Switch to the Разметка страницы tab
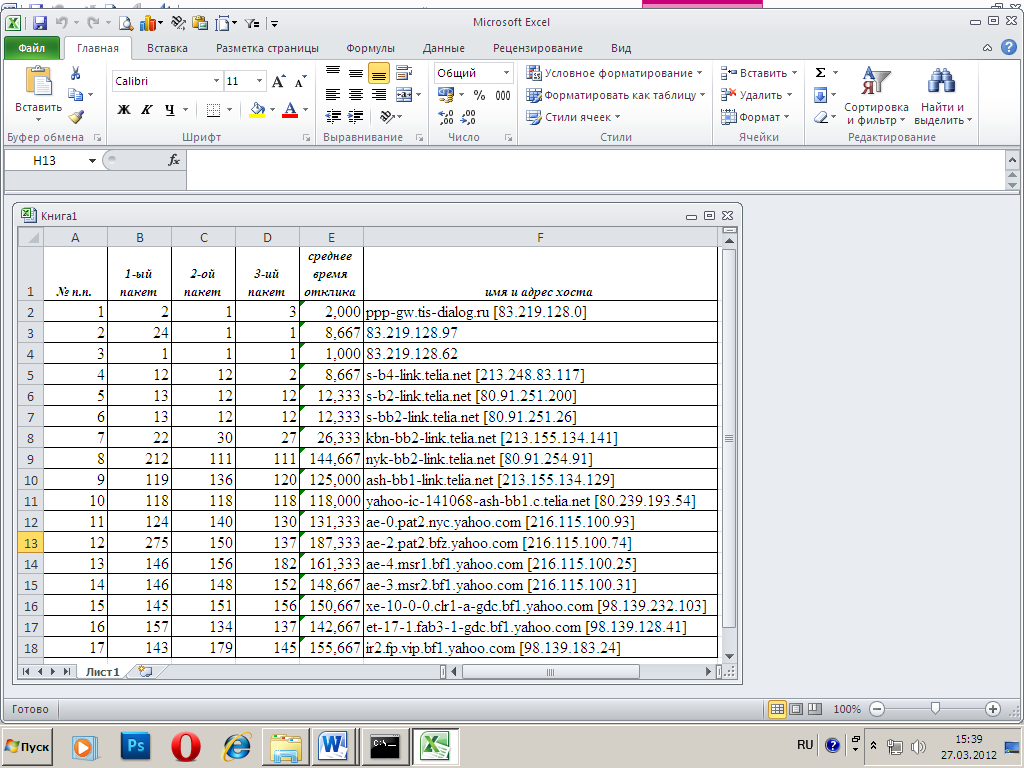The width and height of the screenshot is (1024, 768). (x=267, y=48)
